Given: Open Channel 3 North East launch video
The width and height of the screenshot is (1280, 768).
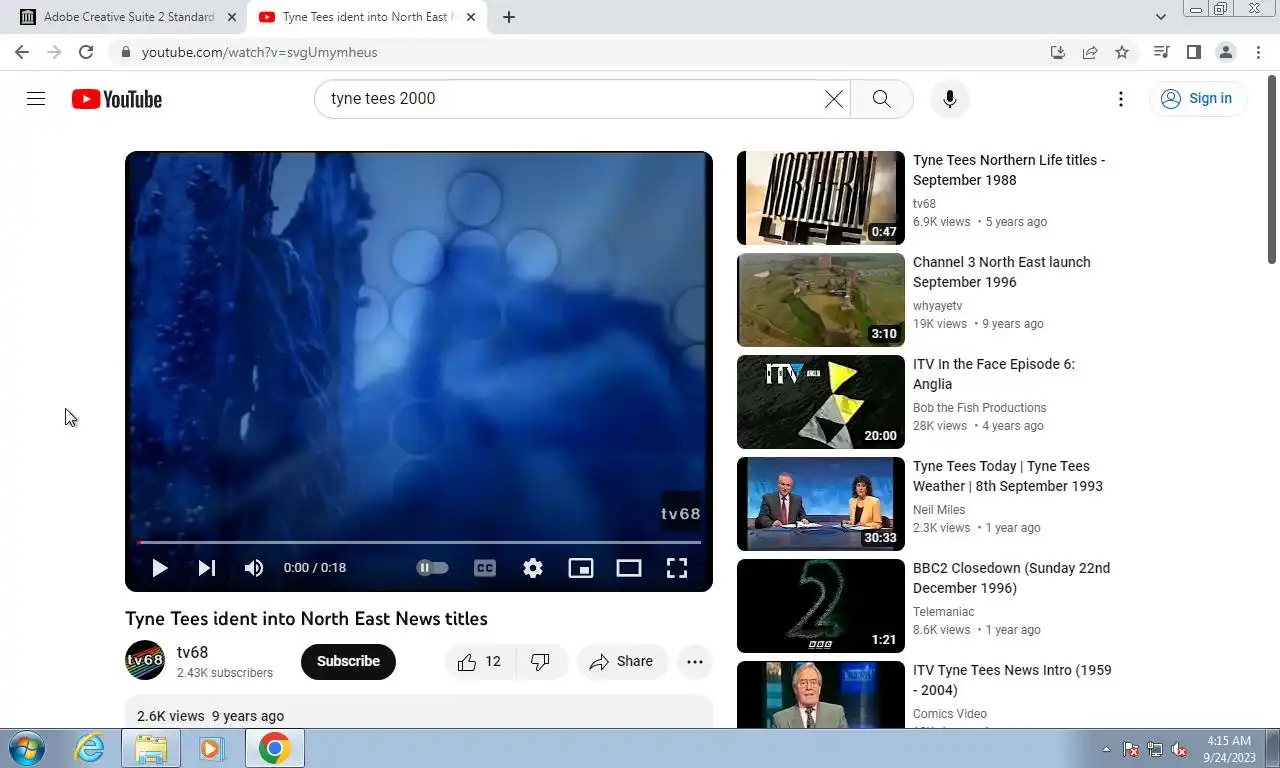Looking at the screenshot, I should [1002, 272].
